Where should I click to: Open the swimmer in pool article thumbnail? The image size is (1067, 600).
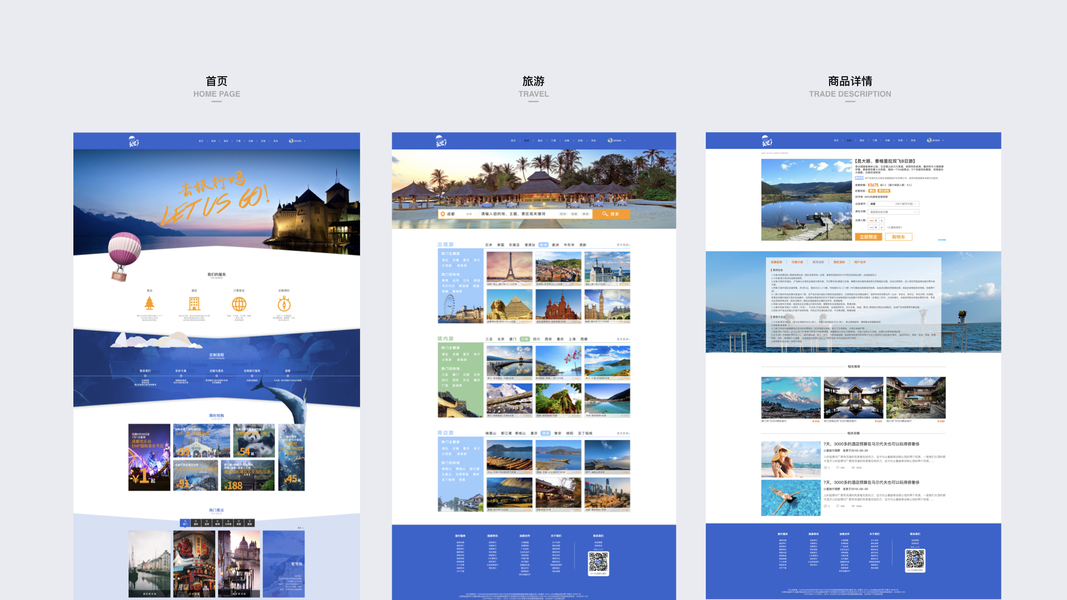(x=790, y=498)
